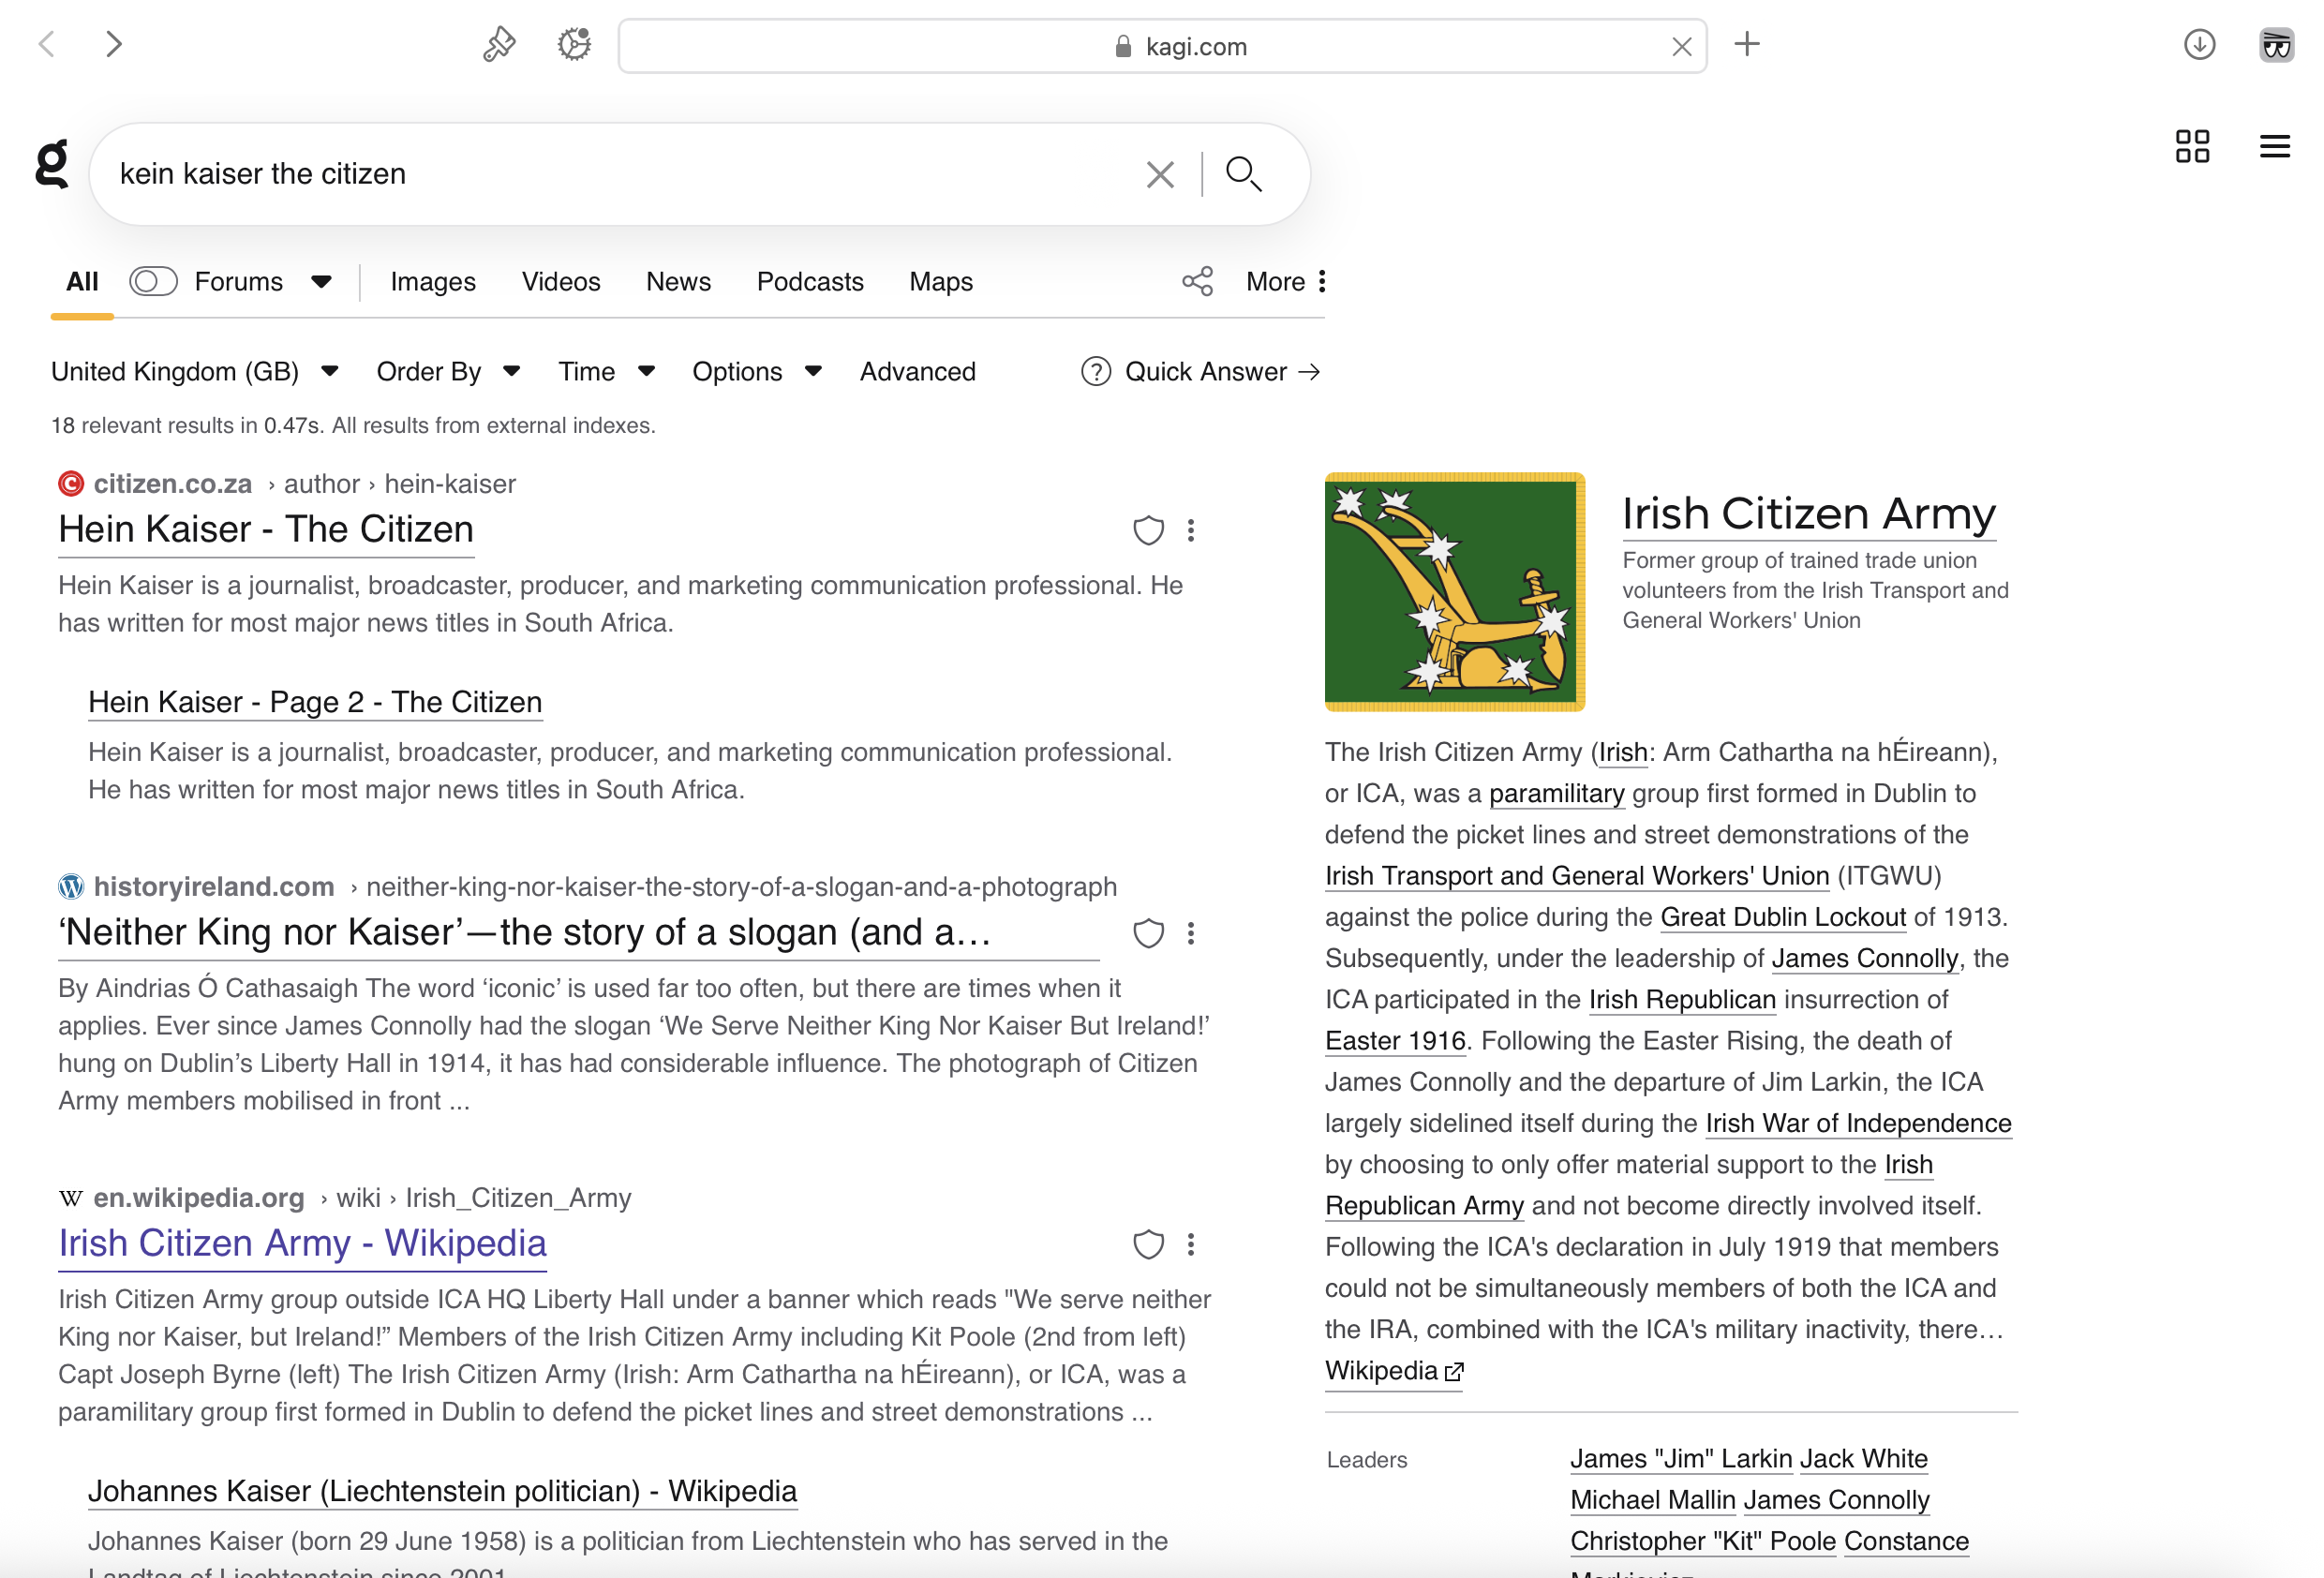Click the share results icon
Image resolution: width=2324 pixels, height=1578 pixels.
(1197, 281)
